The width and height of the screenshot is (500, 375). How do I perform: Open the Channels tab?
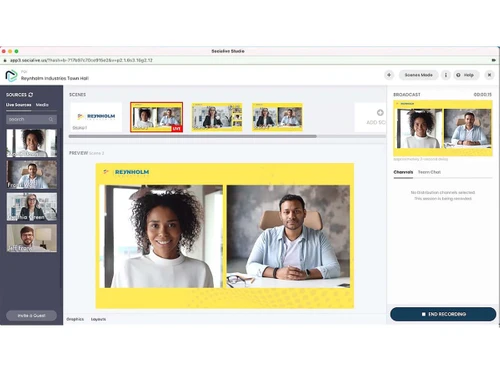point(403,172)
